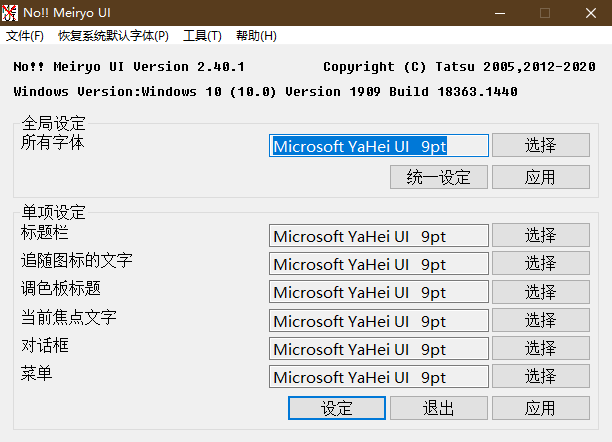612x442 pixels.
Task: Click the No!! Meiryo UI app icon
Action: (x=10, y=13)
